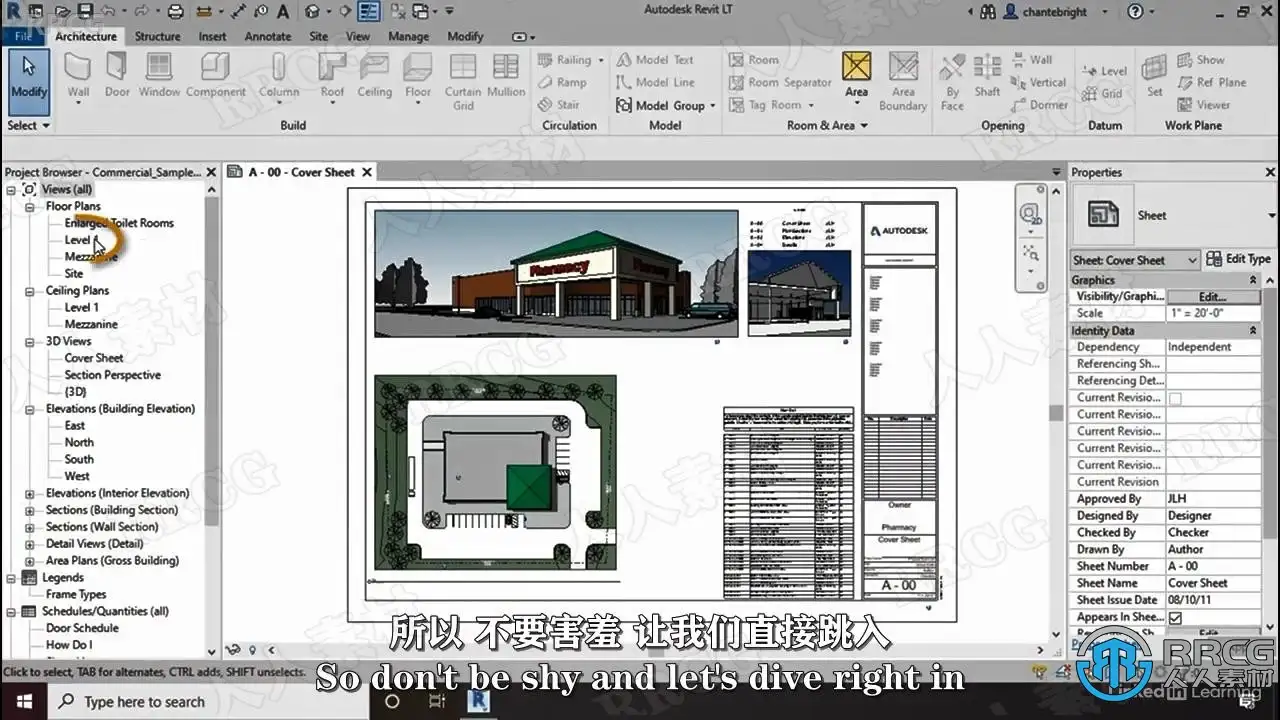The height and width of the screenshot is (720, 1280).
Task: Print using the quick access printer icon
Action: coord(176,12)
